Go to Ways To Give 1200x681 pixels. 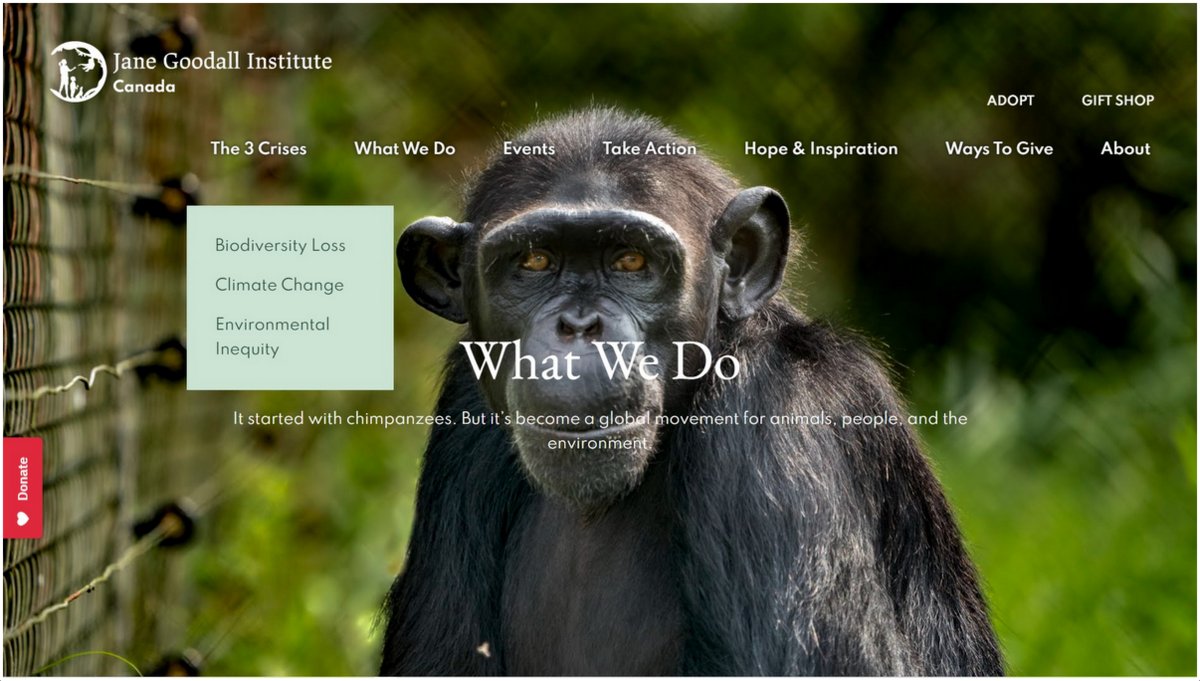(999, 148)
